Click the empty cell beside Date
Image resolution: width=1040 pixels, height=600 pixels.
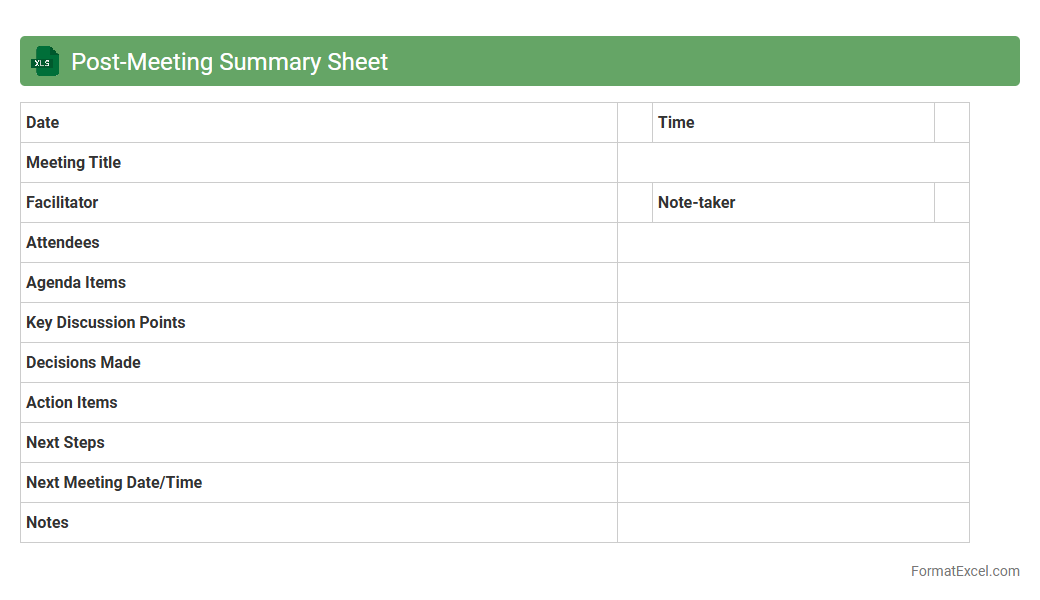pos(635,123)
